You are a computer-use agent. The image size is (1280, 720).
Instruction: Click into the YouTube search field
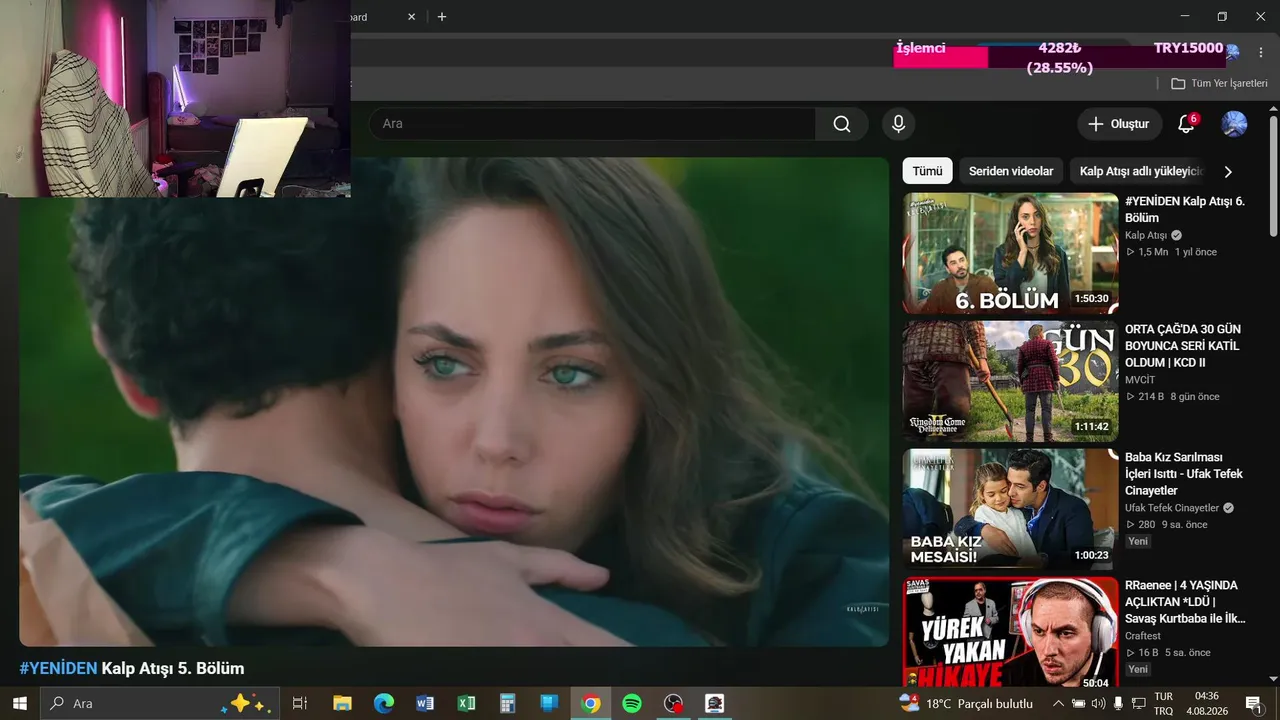coord(592,124)
